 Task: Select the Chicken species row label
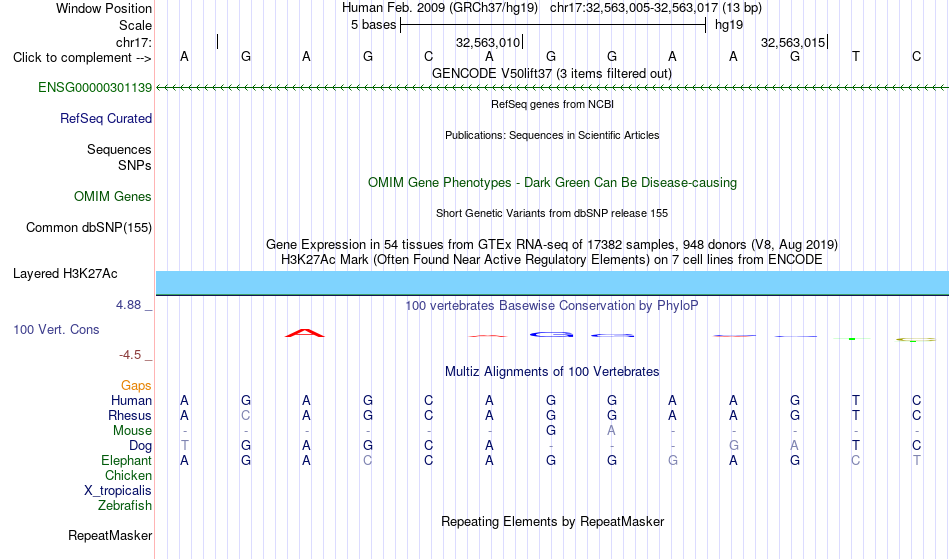[128, 475]
